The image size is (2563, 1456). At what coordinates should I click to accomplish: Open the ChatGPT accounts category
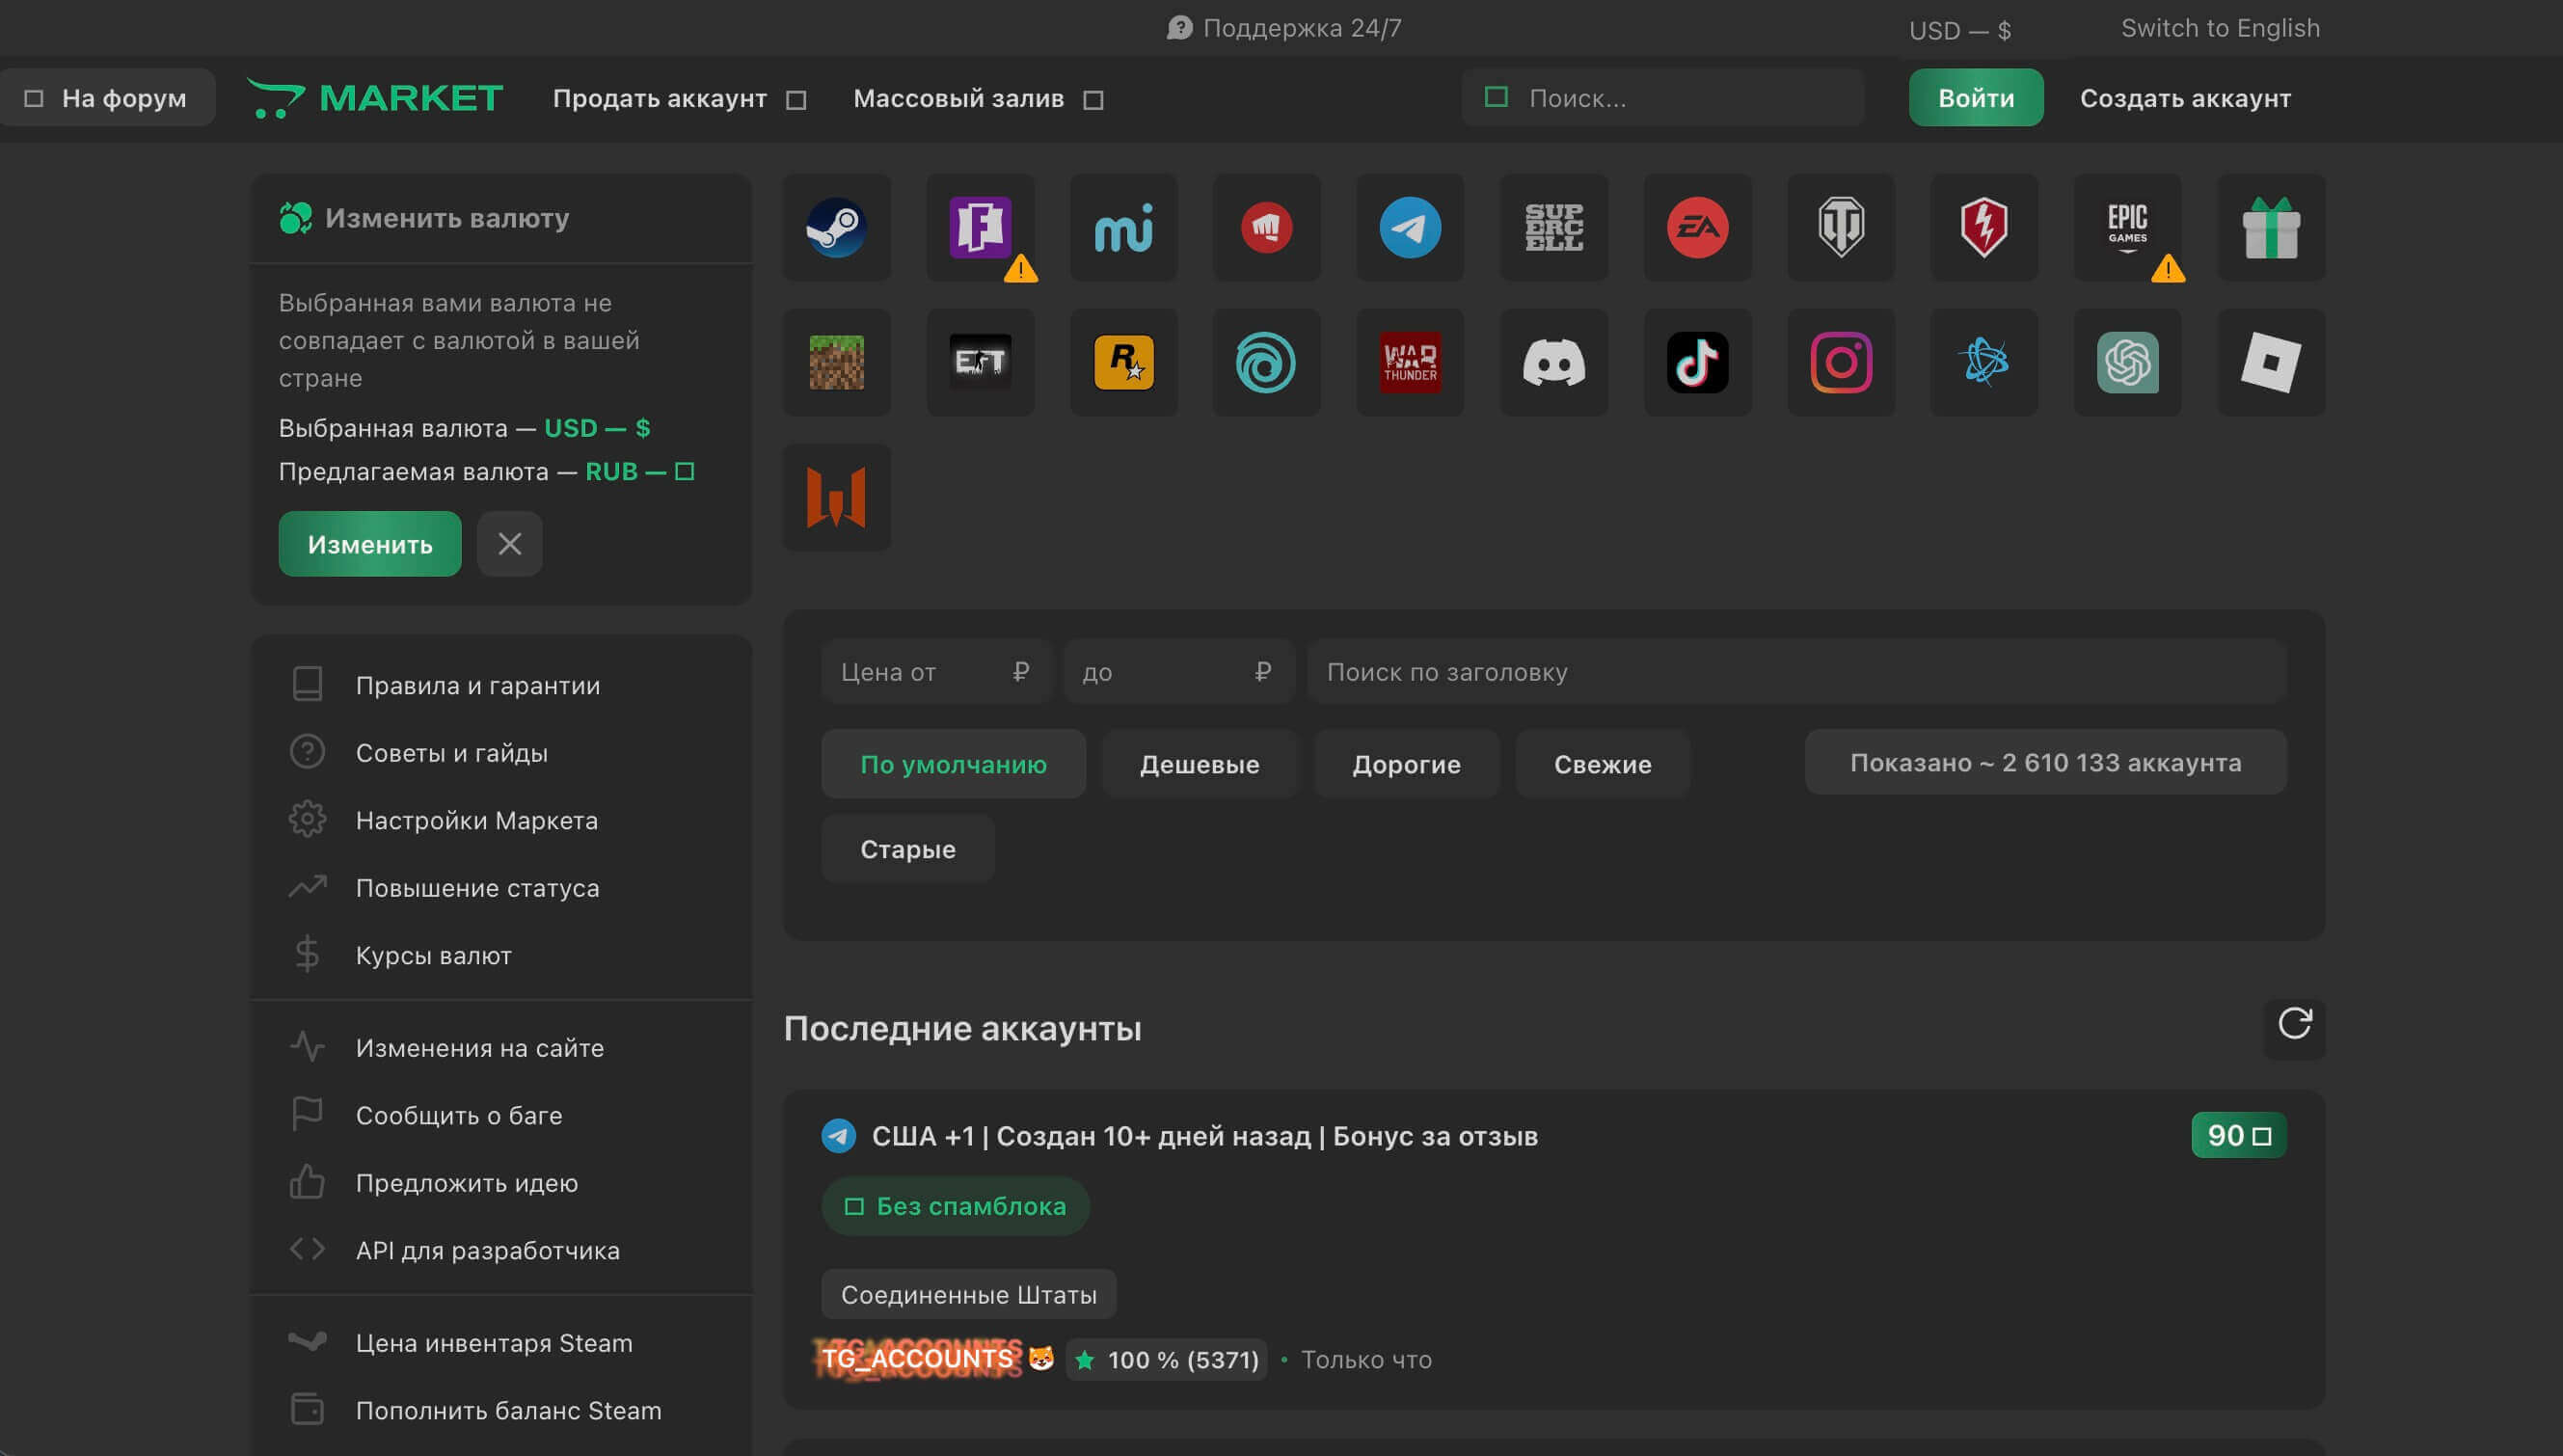(2127, 362)
